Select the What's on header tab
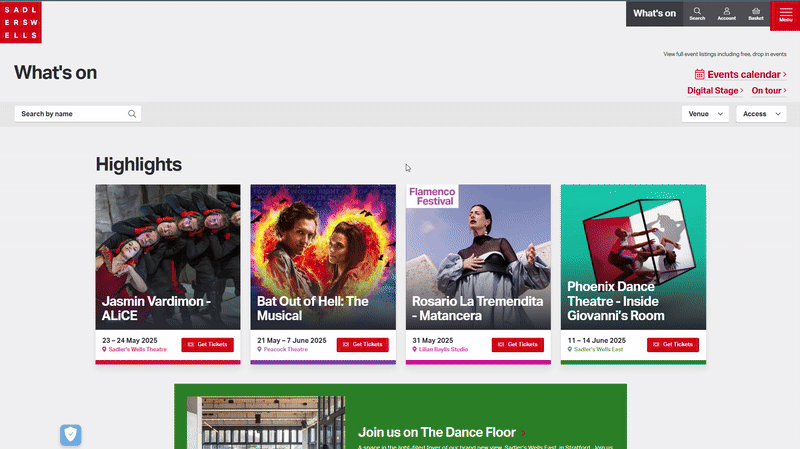The image size is (800, 449). point(654,14)
